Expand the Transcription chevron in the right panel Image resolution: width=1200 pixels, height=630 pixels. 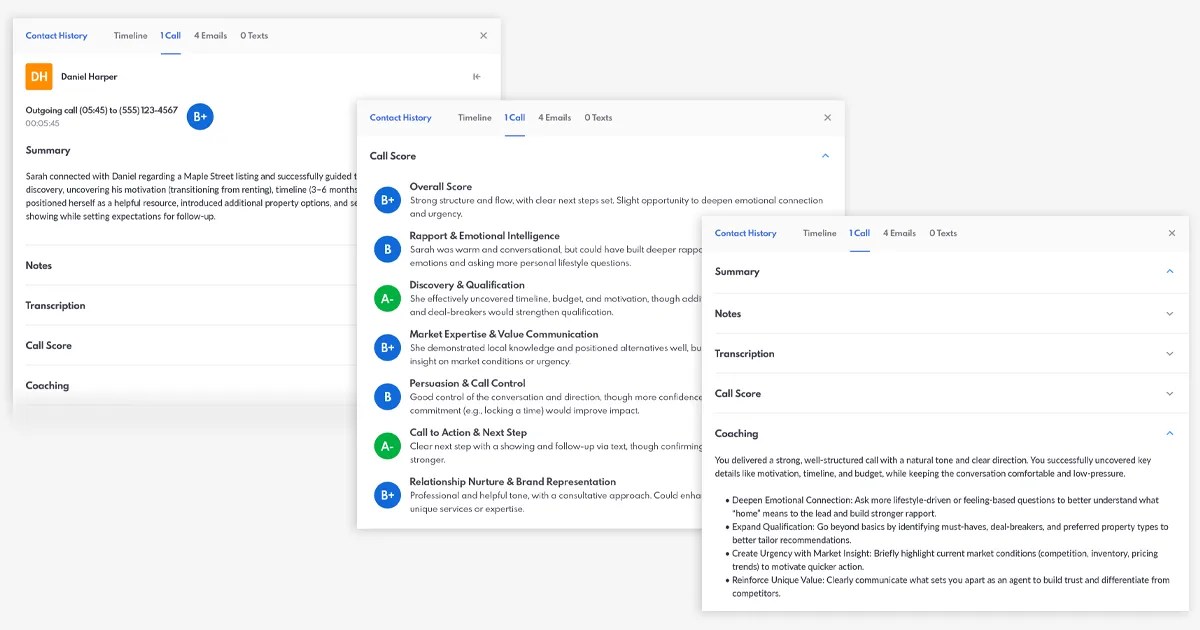click(1170, 354)
